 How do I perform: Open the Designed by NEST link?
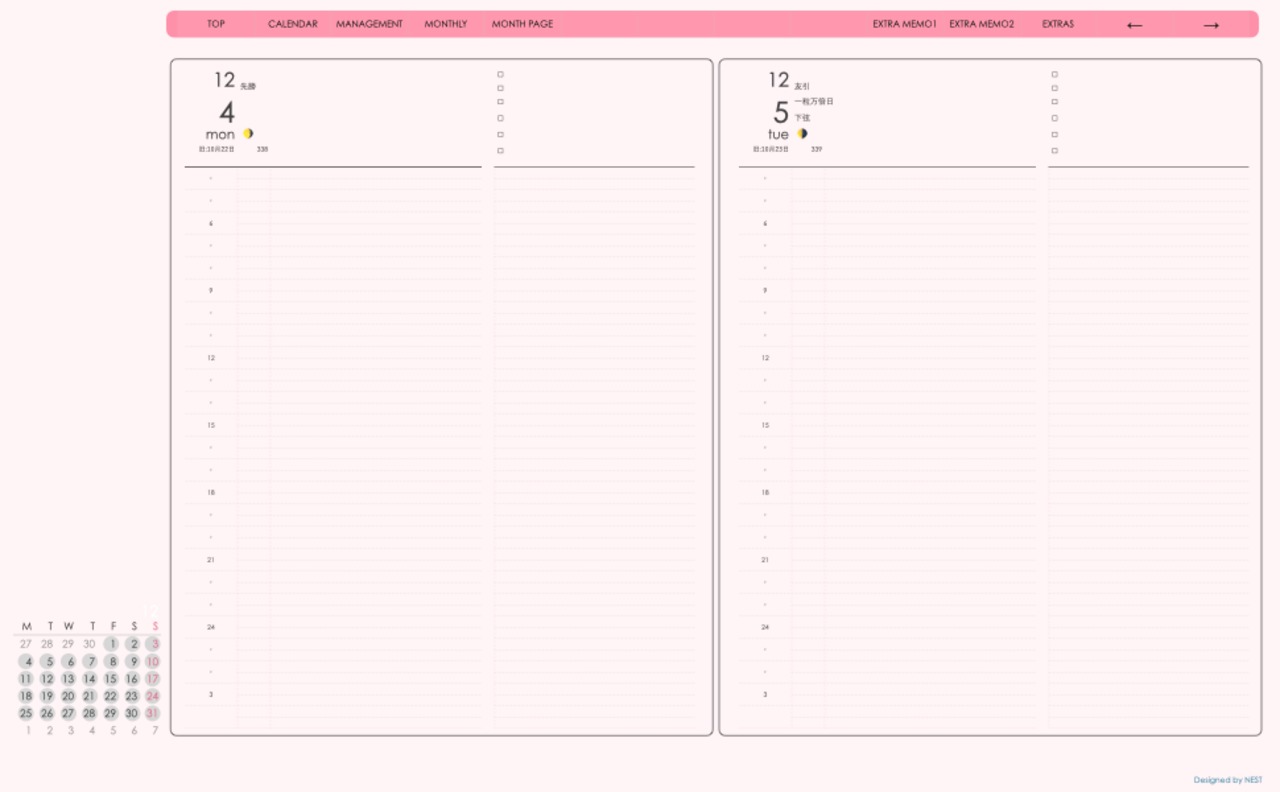click(x=1228, y=780)
